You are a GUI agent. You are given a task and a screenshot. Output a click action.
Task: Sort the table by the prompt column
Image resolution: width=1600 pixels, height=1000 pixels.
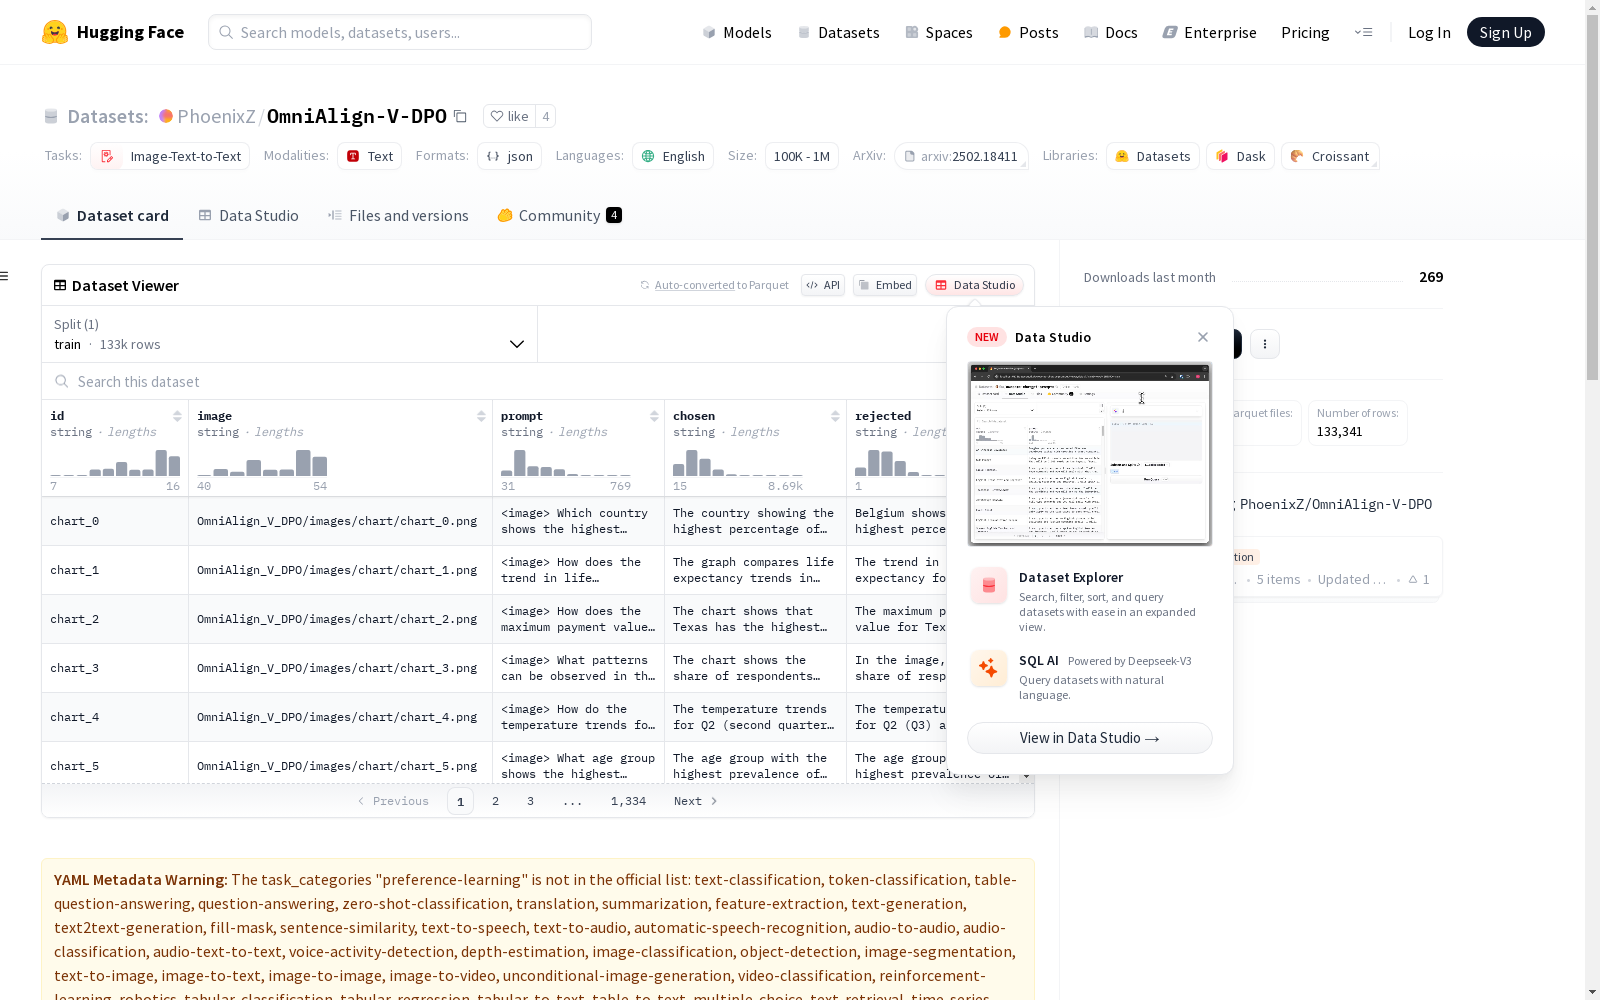point(654,416)
